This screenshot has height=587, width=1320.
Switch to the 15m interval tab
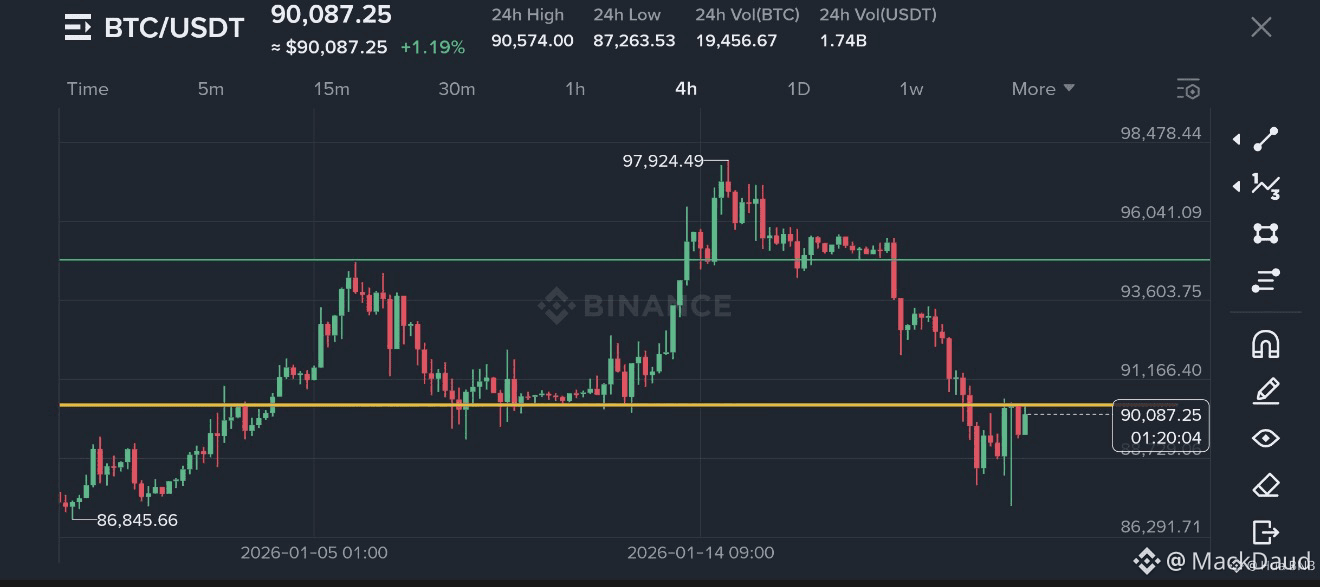click(x=331, y=89)
